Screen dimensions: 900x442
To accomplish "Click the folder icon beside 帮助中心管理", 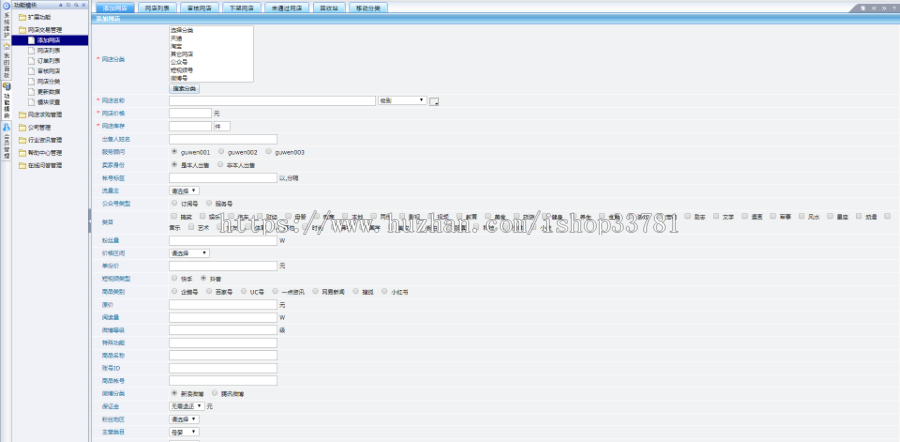I will click(x=22, y=153).
